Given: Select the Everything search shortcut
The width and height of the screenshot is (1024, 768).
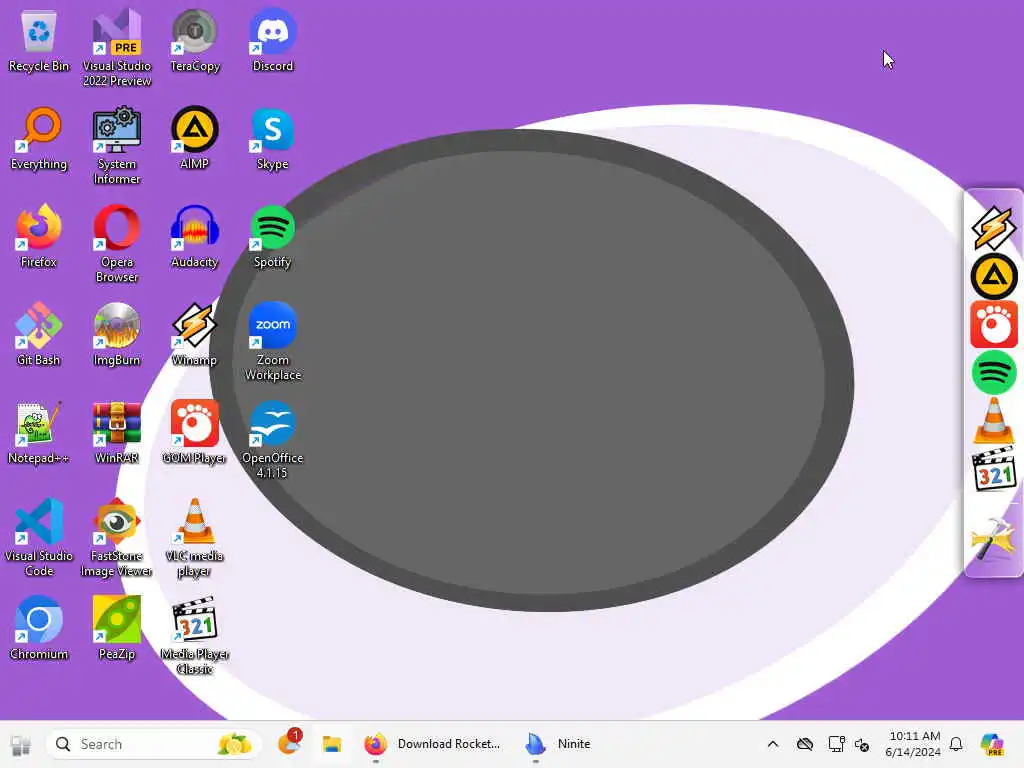Looking at the screenshot, I should pyautogui.click(x=39, y=138).
